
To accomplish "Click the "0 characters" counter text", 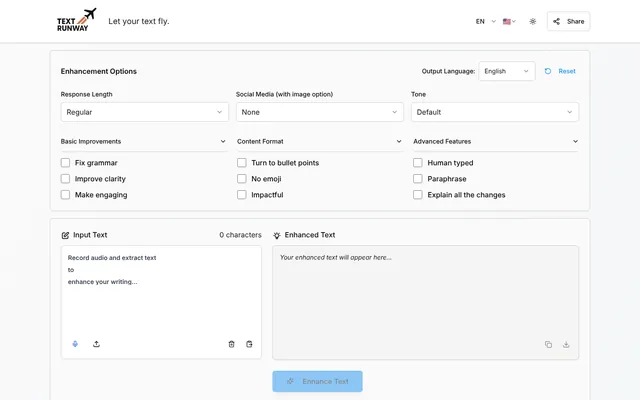I will (240, 235).
